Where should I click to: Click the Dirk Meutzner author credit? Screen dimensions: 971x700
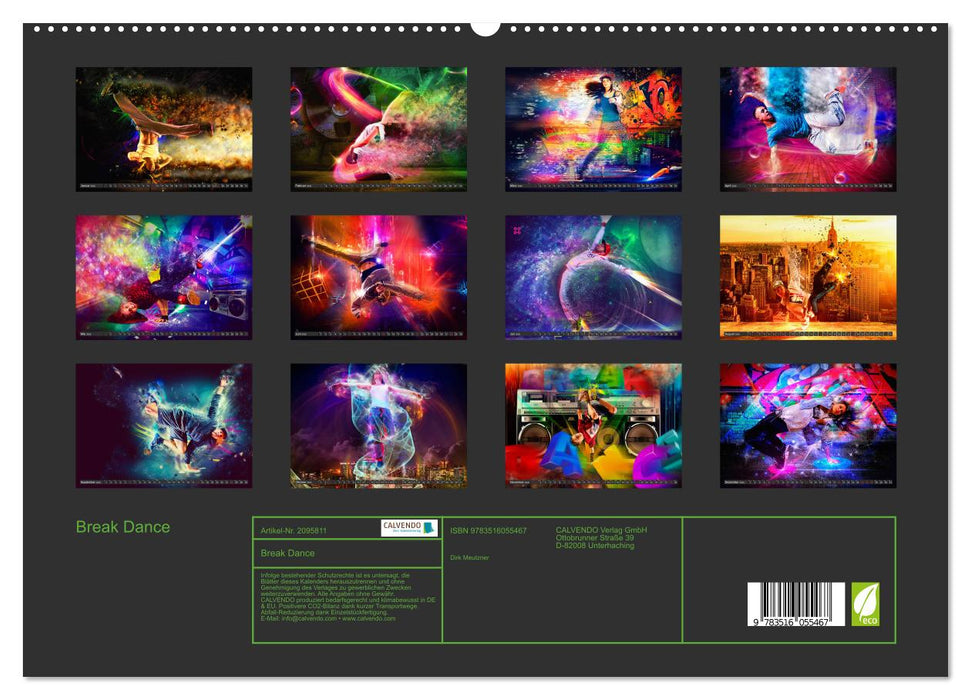470,557
